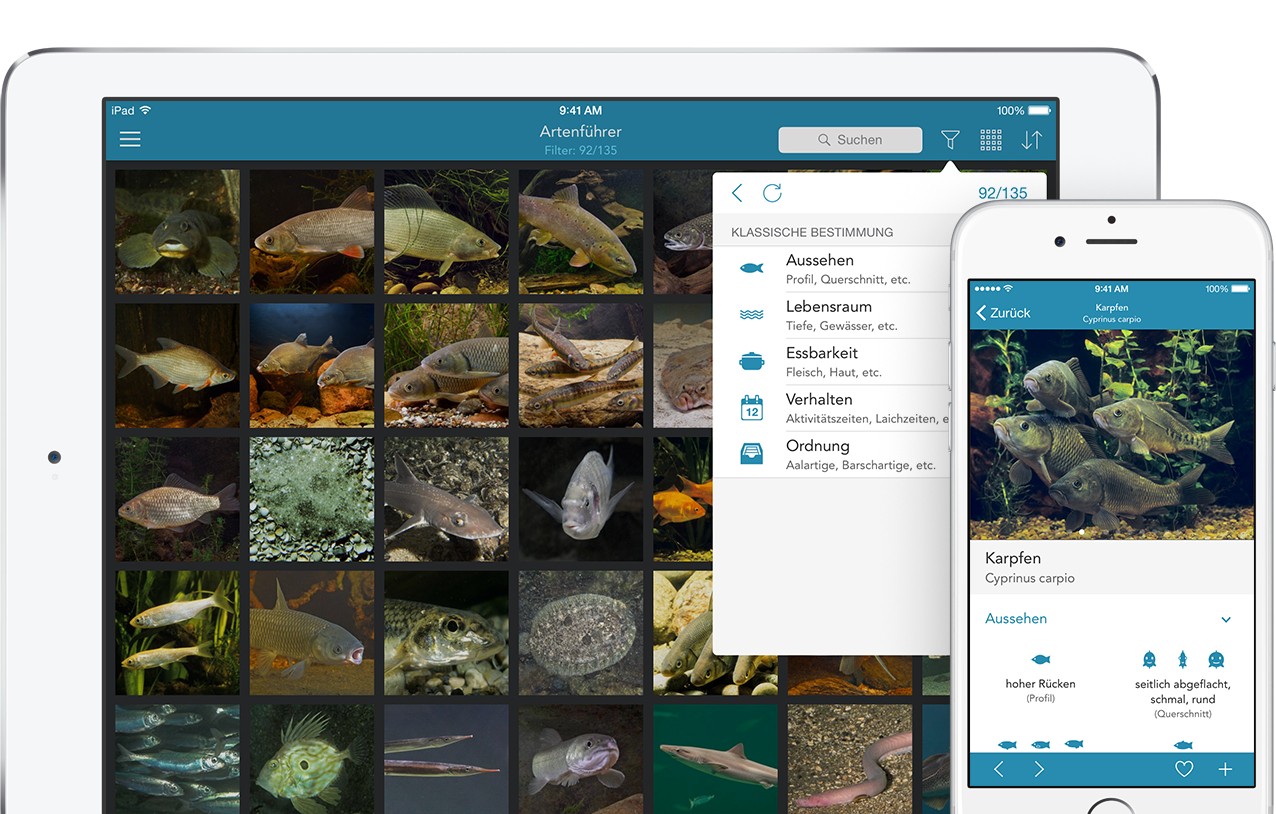Collapse the Aussehen section chevron
This screenshot has height=814, width=1276.
(x=1226, y=620)
